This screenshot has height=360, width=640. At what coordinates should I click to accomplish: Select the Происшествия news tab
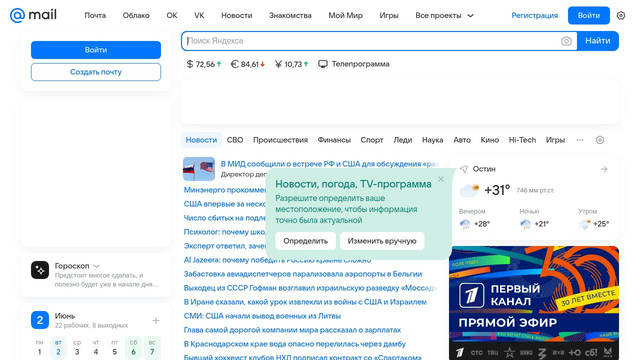(x=280, y=140)
